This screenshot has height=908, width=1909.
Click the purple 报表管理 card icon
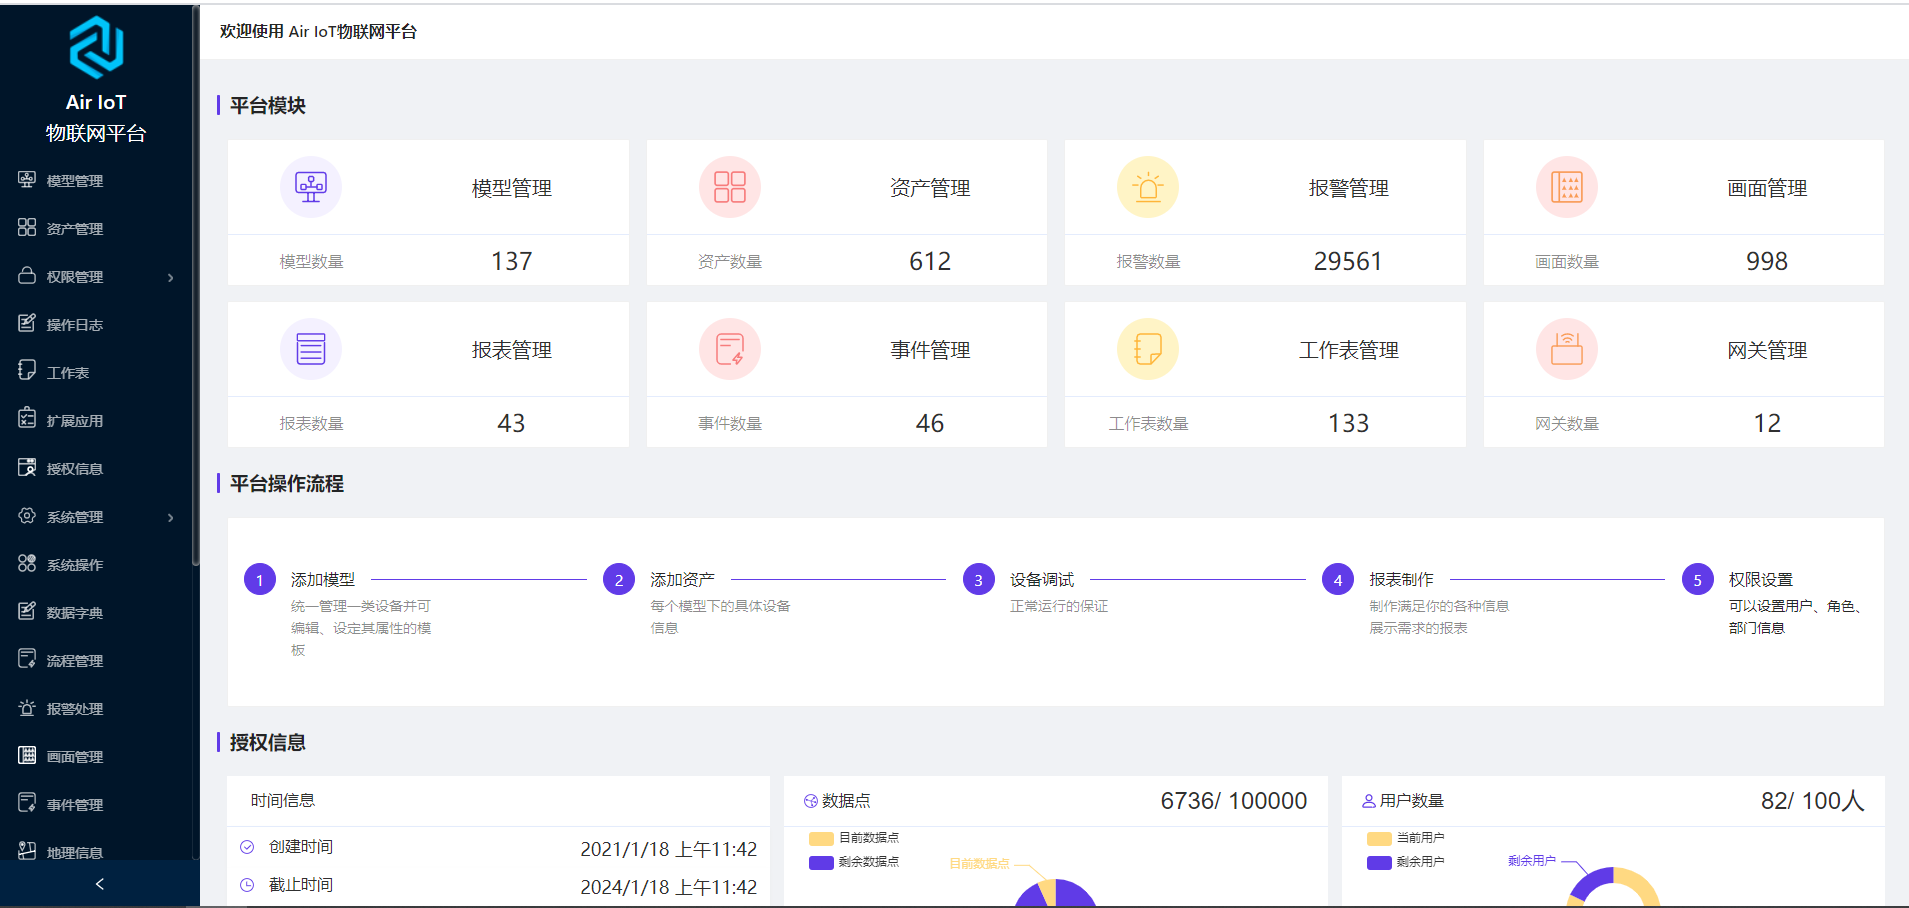pyautogui.click(x=311, y=349)
